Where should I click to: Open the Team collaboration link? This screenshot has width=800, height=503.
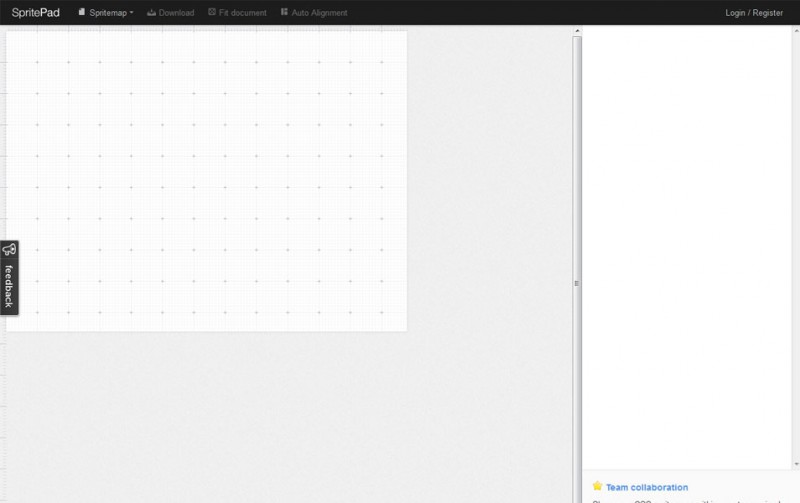[646, 487]
